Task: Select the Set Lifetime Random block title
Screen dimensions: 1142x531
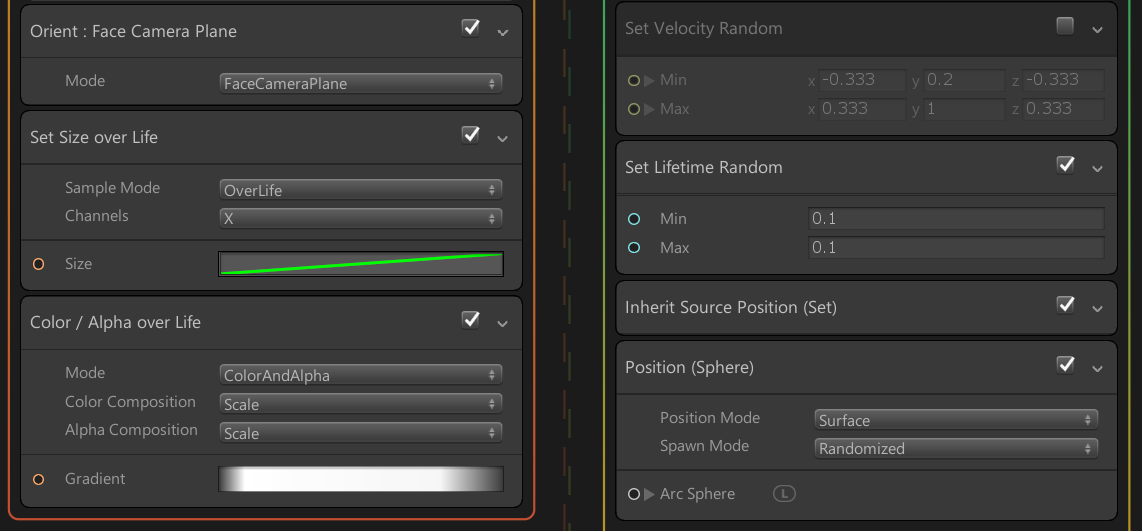Action: [x=704, y=167]
